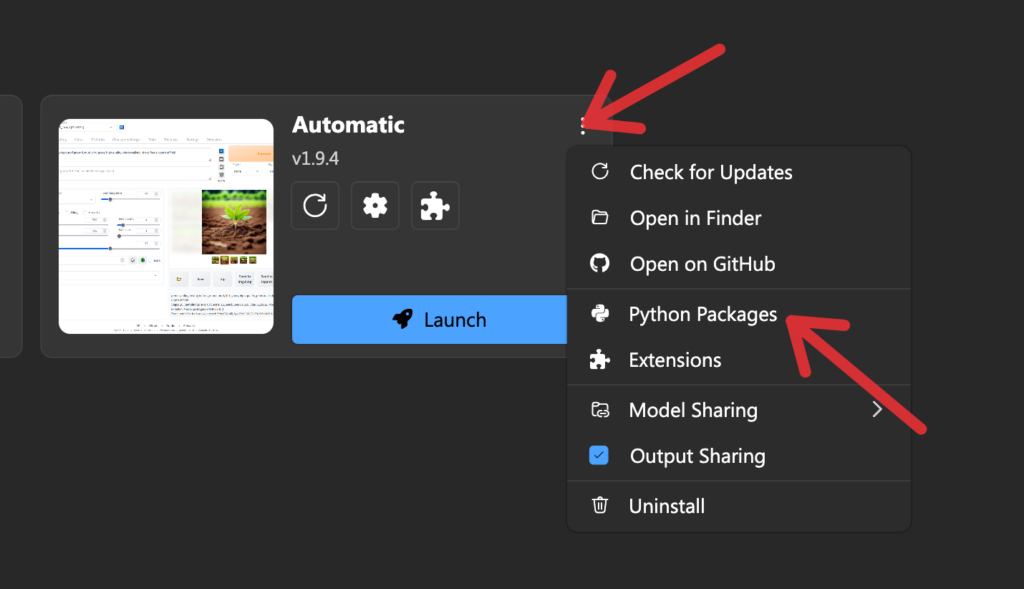Image resolution: width=1024 pixels, height=589 pixels.
Task: Click the three-dot more options icon
Action: click(583, 126)
